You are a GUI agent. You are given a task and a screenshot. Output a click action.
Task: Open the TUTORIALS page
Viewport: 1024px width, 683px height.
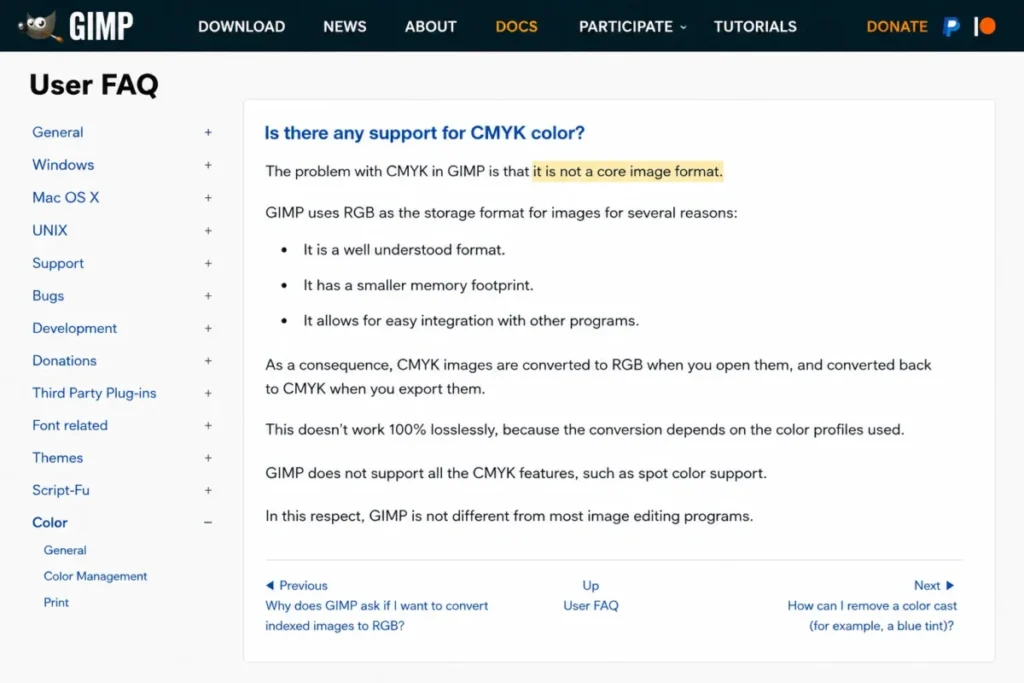755,27
